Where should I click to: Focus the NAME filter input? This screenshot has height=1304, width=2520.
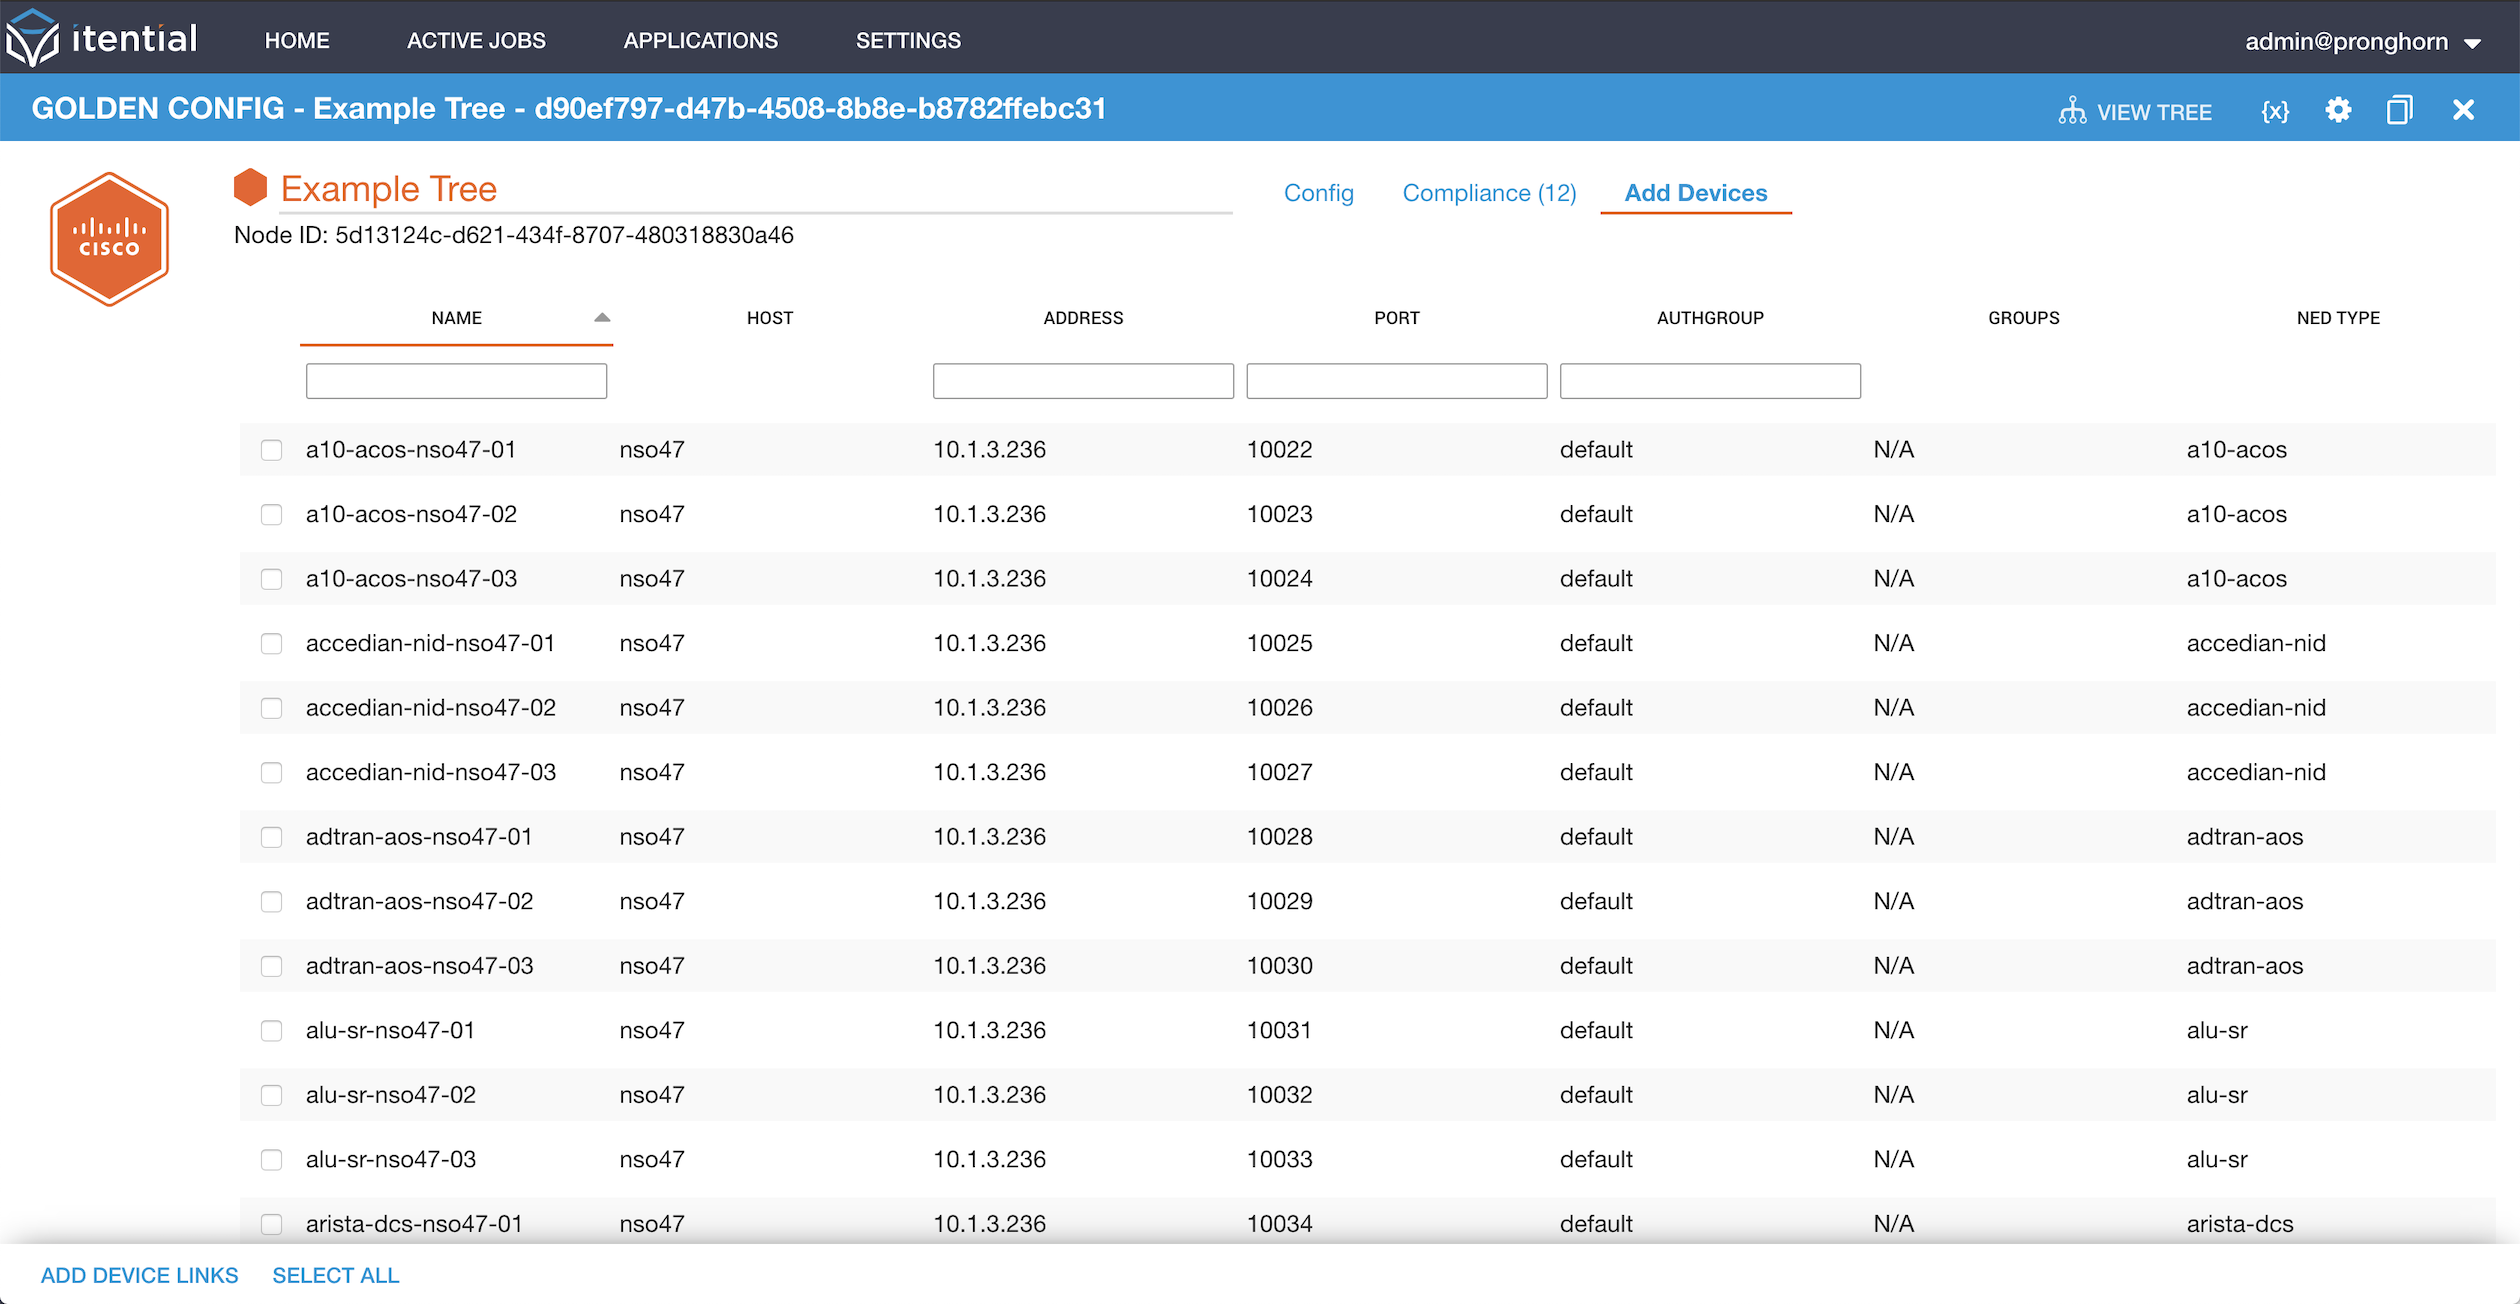click(x=456, y=381)
